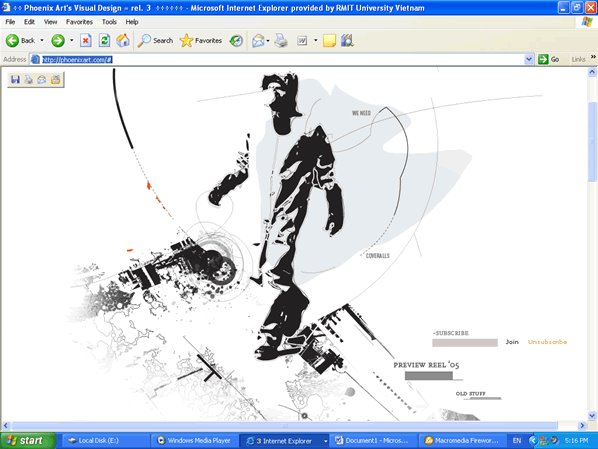Expand hidden system tray icons arrow

532,441
